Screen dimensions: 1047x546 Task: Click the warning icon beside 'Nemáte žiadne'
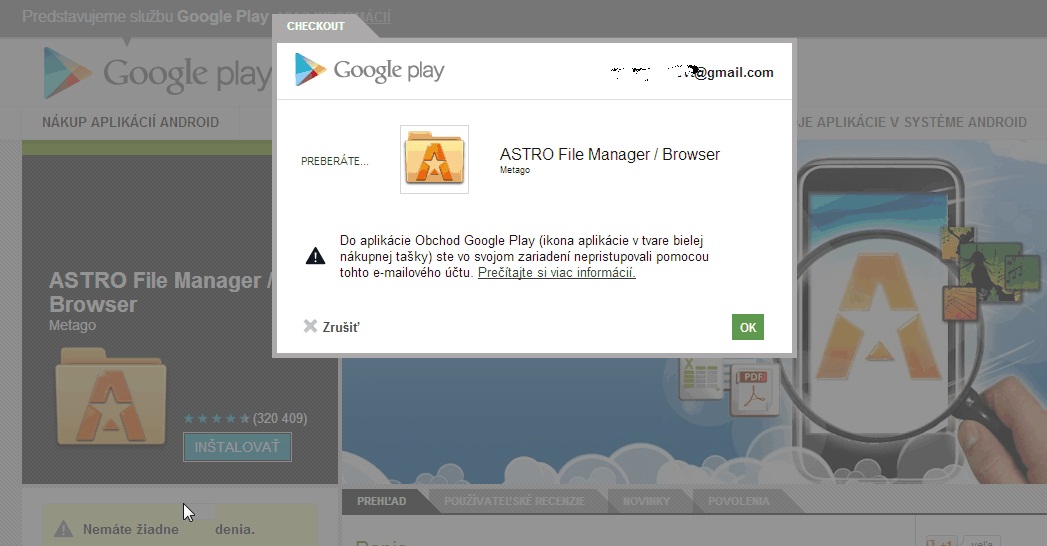point(63,529)
